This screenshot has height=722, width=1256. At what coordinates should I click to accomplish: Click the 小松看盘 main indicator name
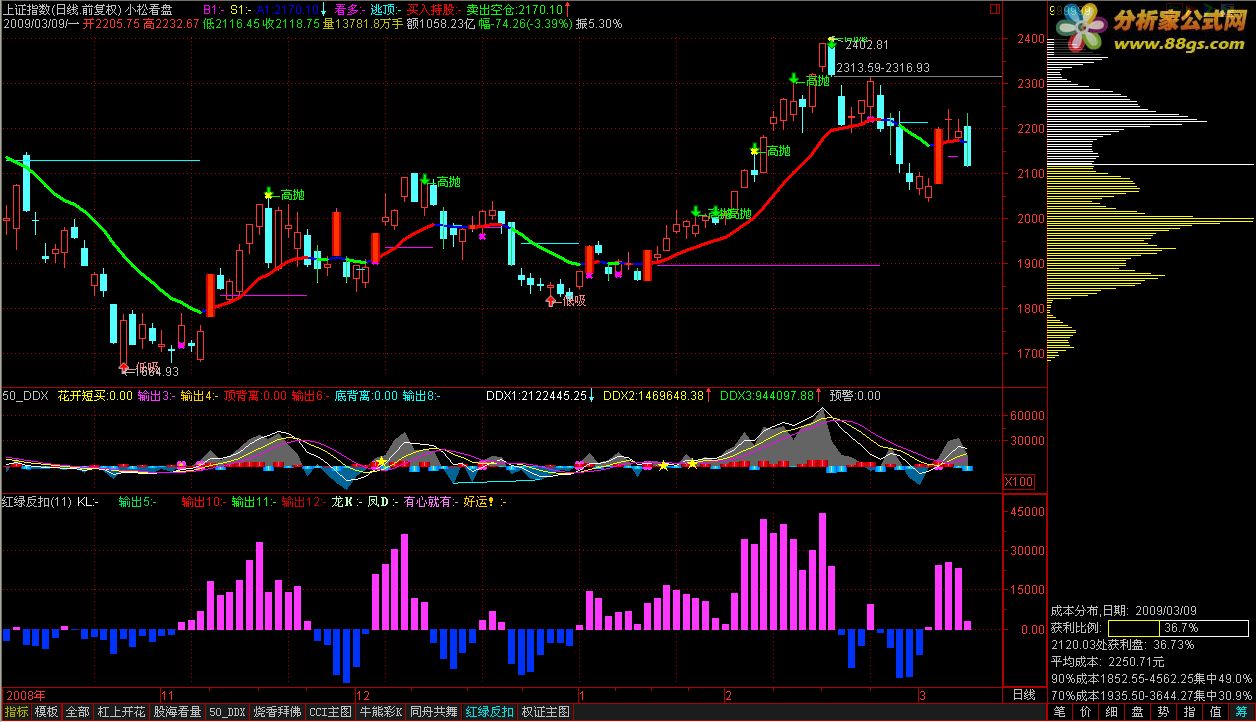point(148,8)
